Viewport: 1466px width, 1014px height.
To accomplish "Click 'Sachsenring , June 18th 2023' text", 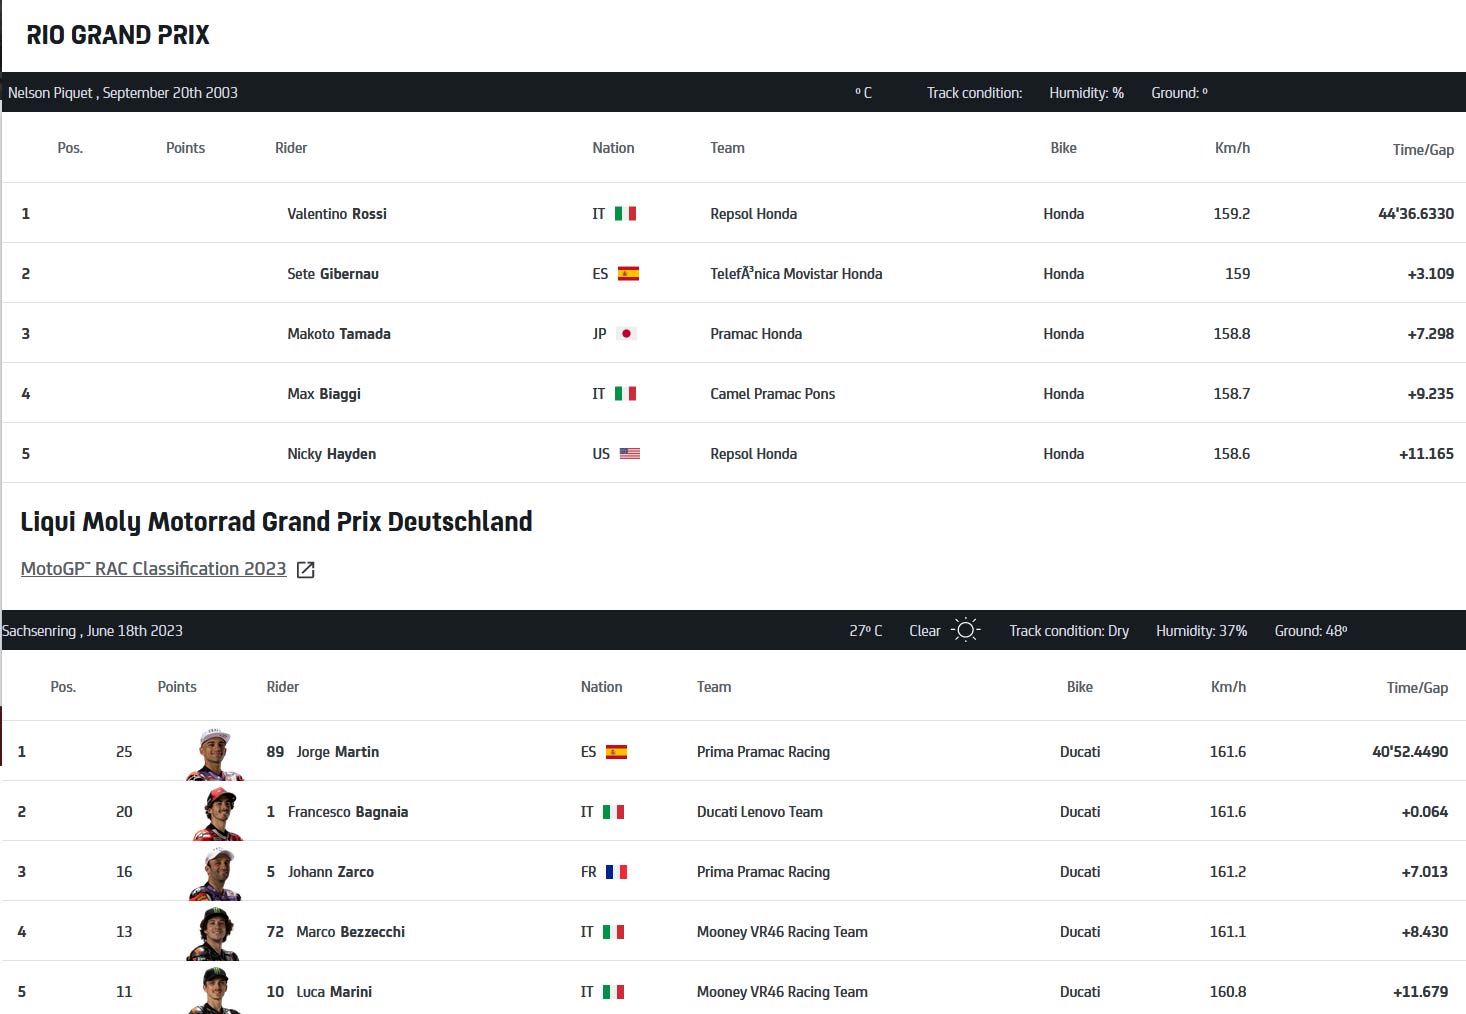I will point(93,631).
